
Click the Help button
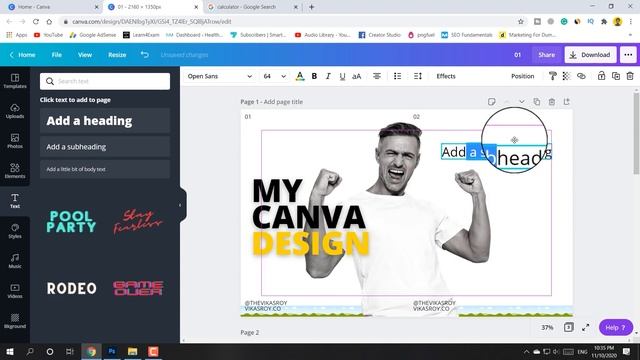point(616,327)
